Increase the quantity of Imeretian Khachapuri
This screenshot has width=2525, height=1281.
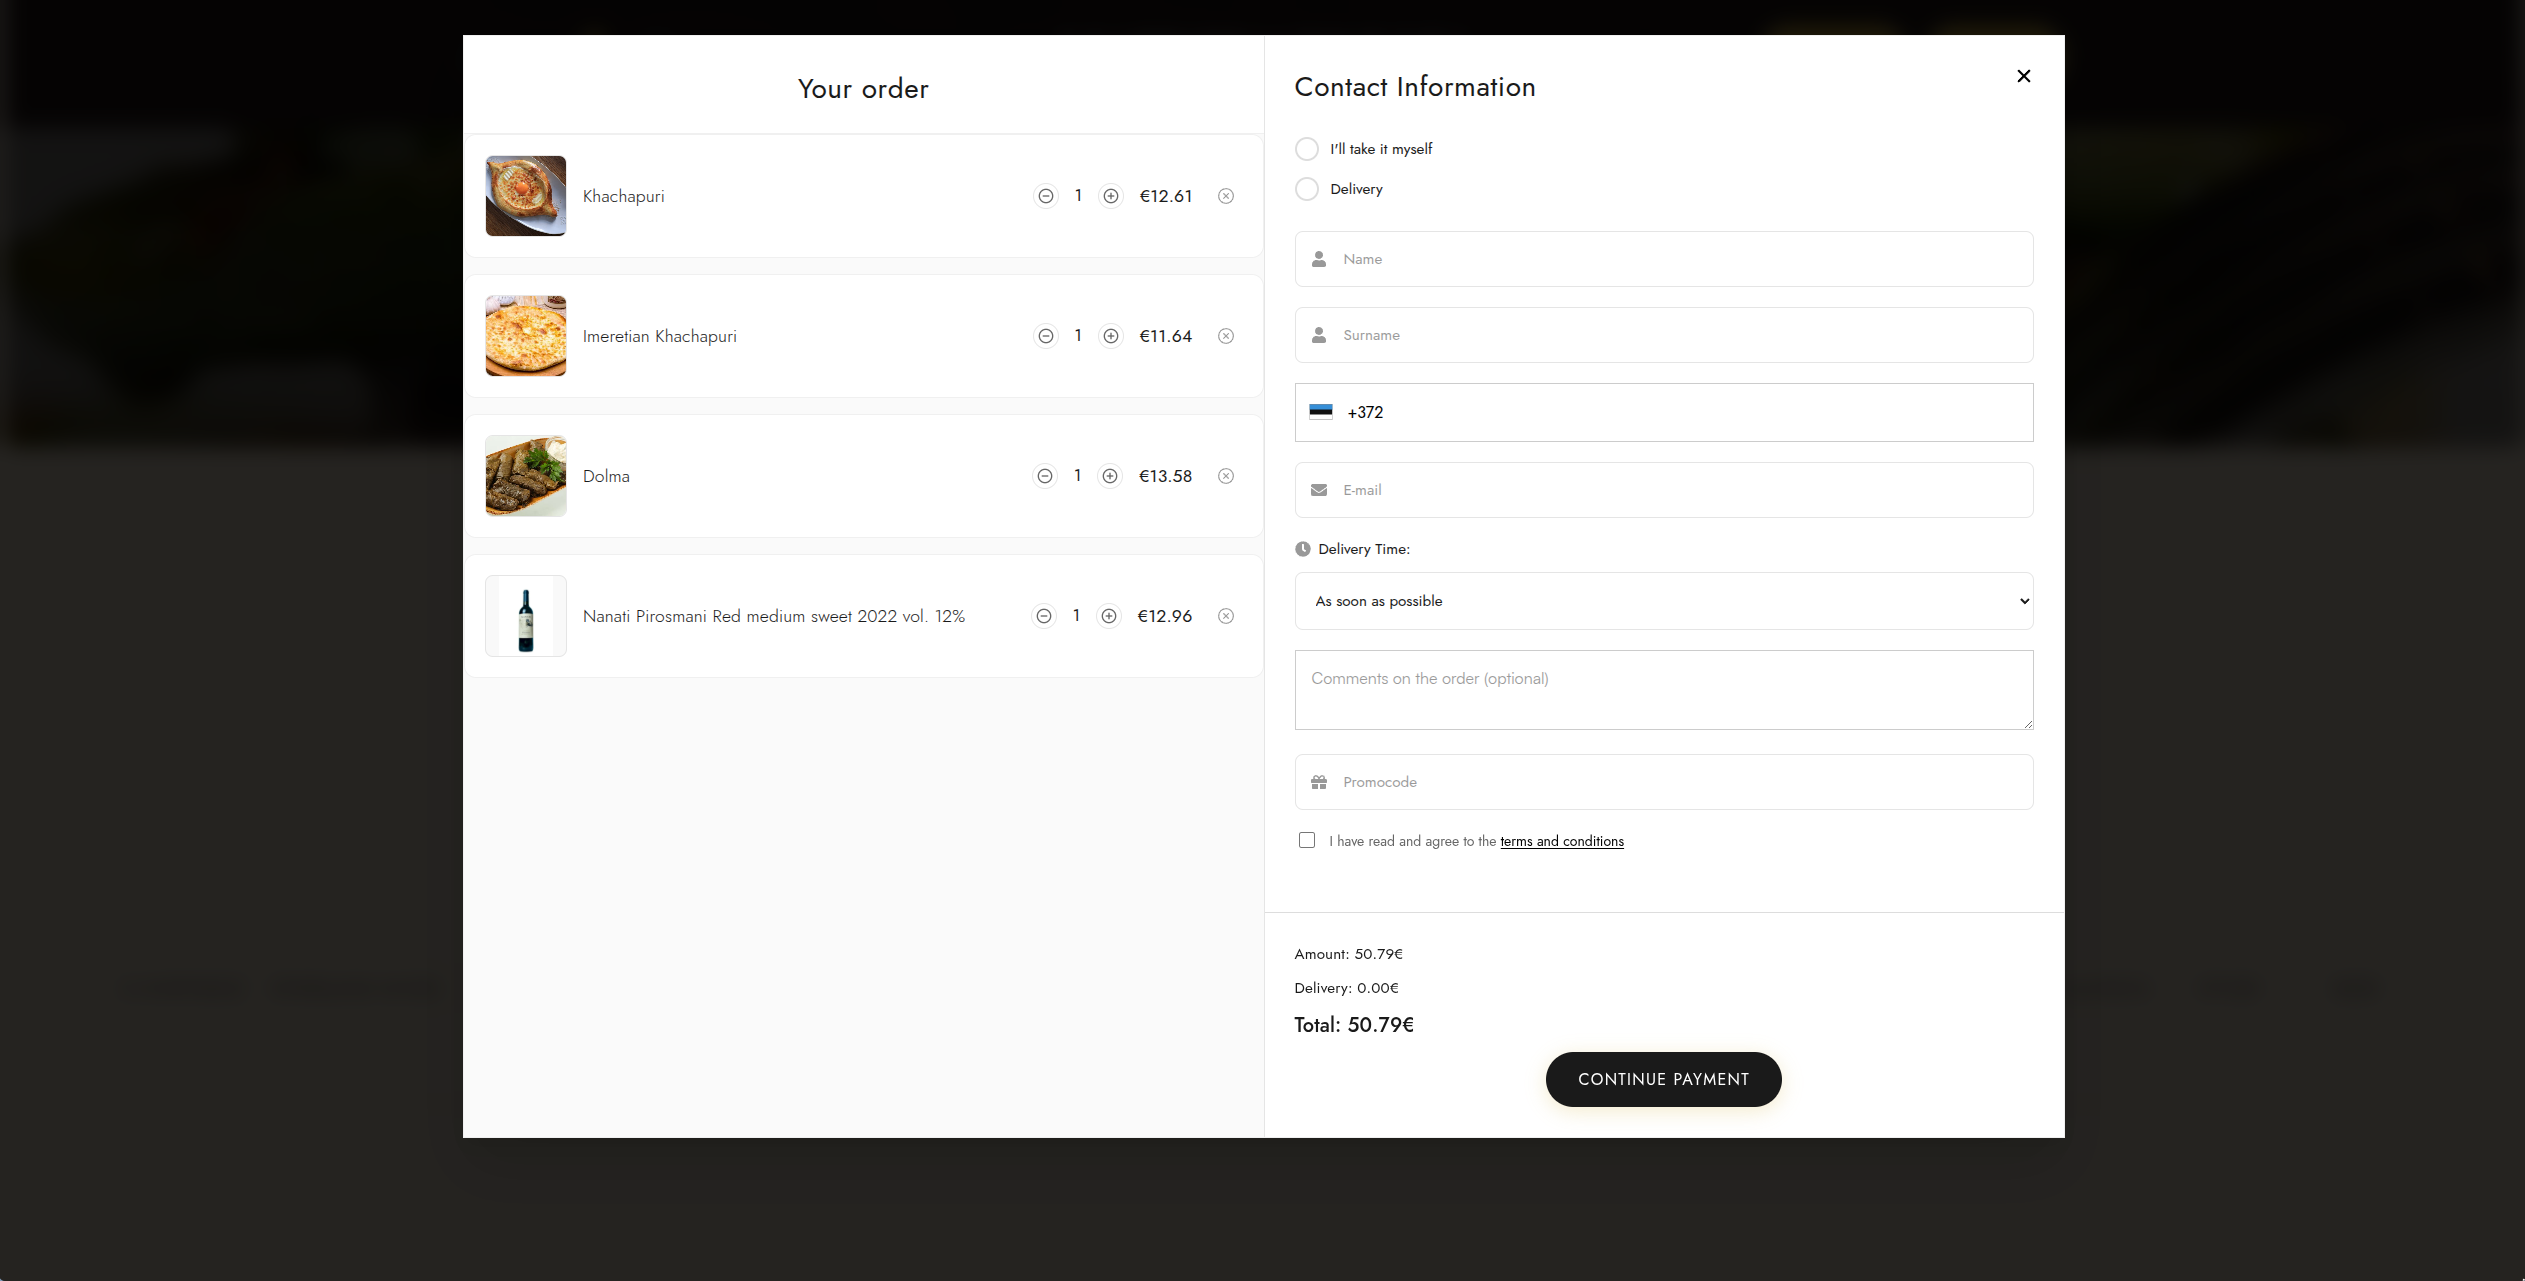(1110, 336)
